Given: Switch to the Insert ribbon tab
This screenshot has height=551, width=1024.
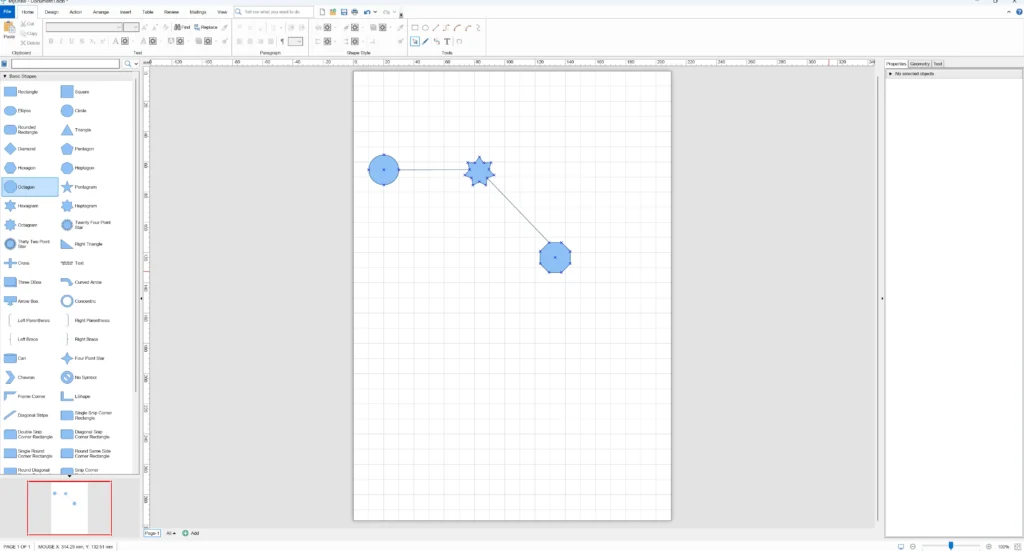Looking at the screenshot, I should coord(125,12).
